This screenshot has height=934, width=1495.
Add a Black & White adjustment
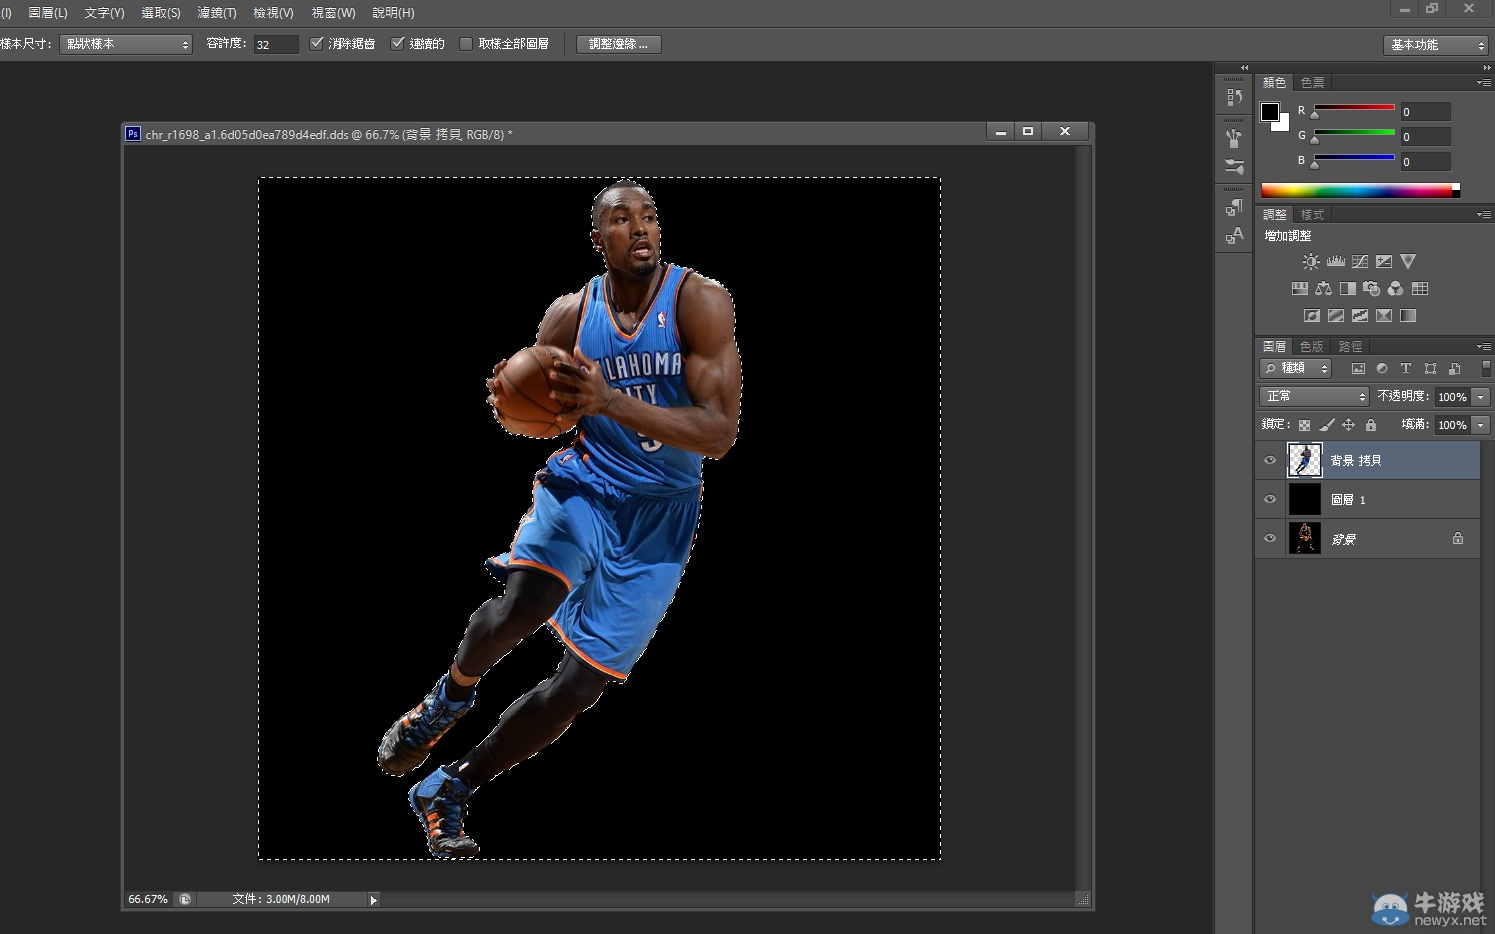click(1347, 288)
